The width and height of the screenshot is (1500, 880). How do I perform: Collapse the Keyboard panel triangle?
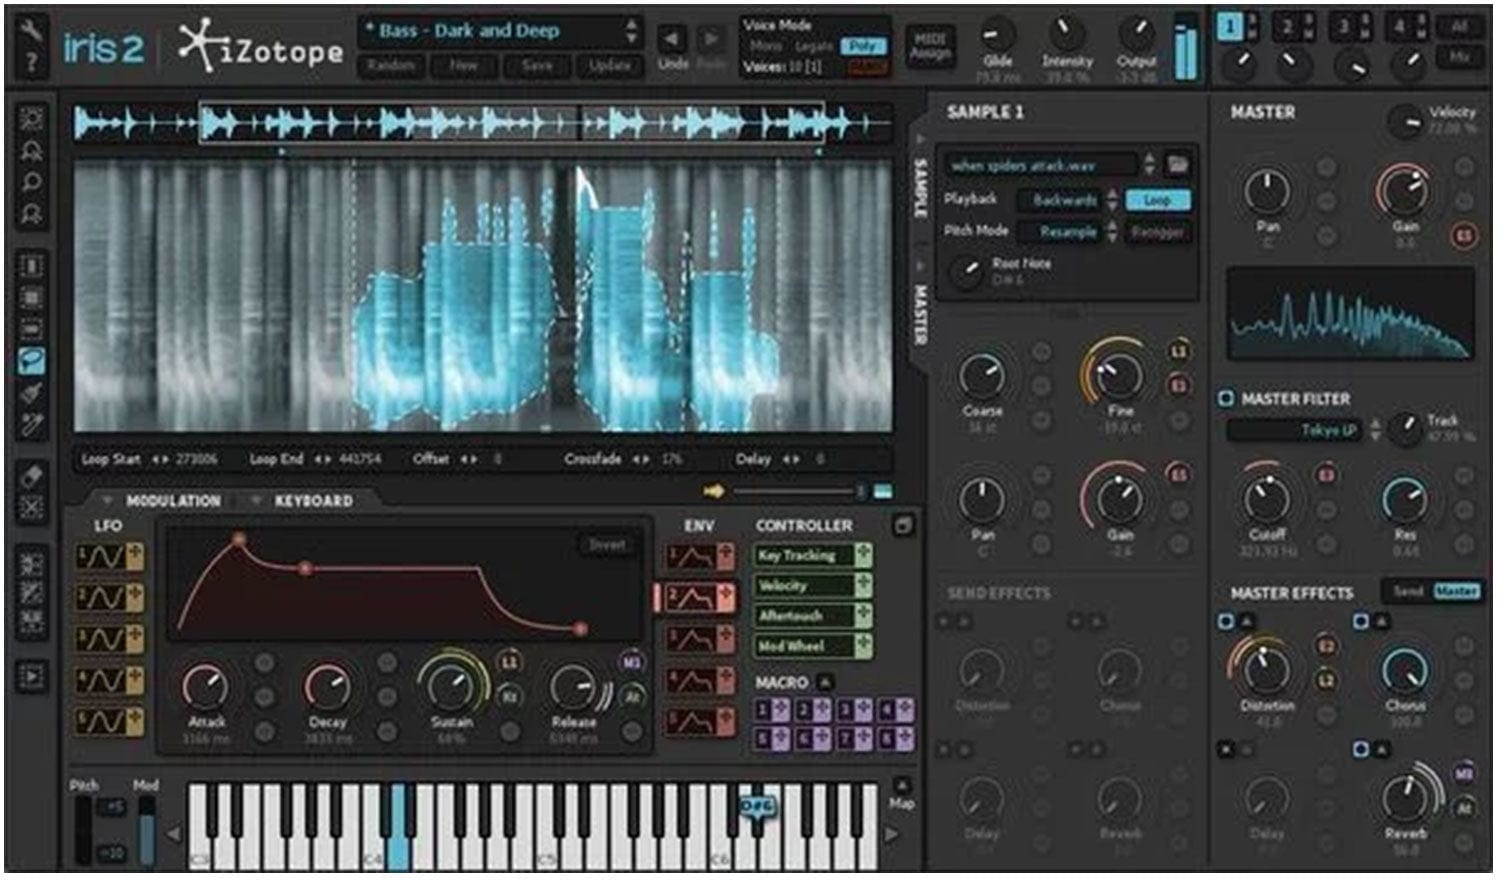tap(256, 499)
